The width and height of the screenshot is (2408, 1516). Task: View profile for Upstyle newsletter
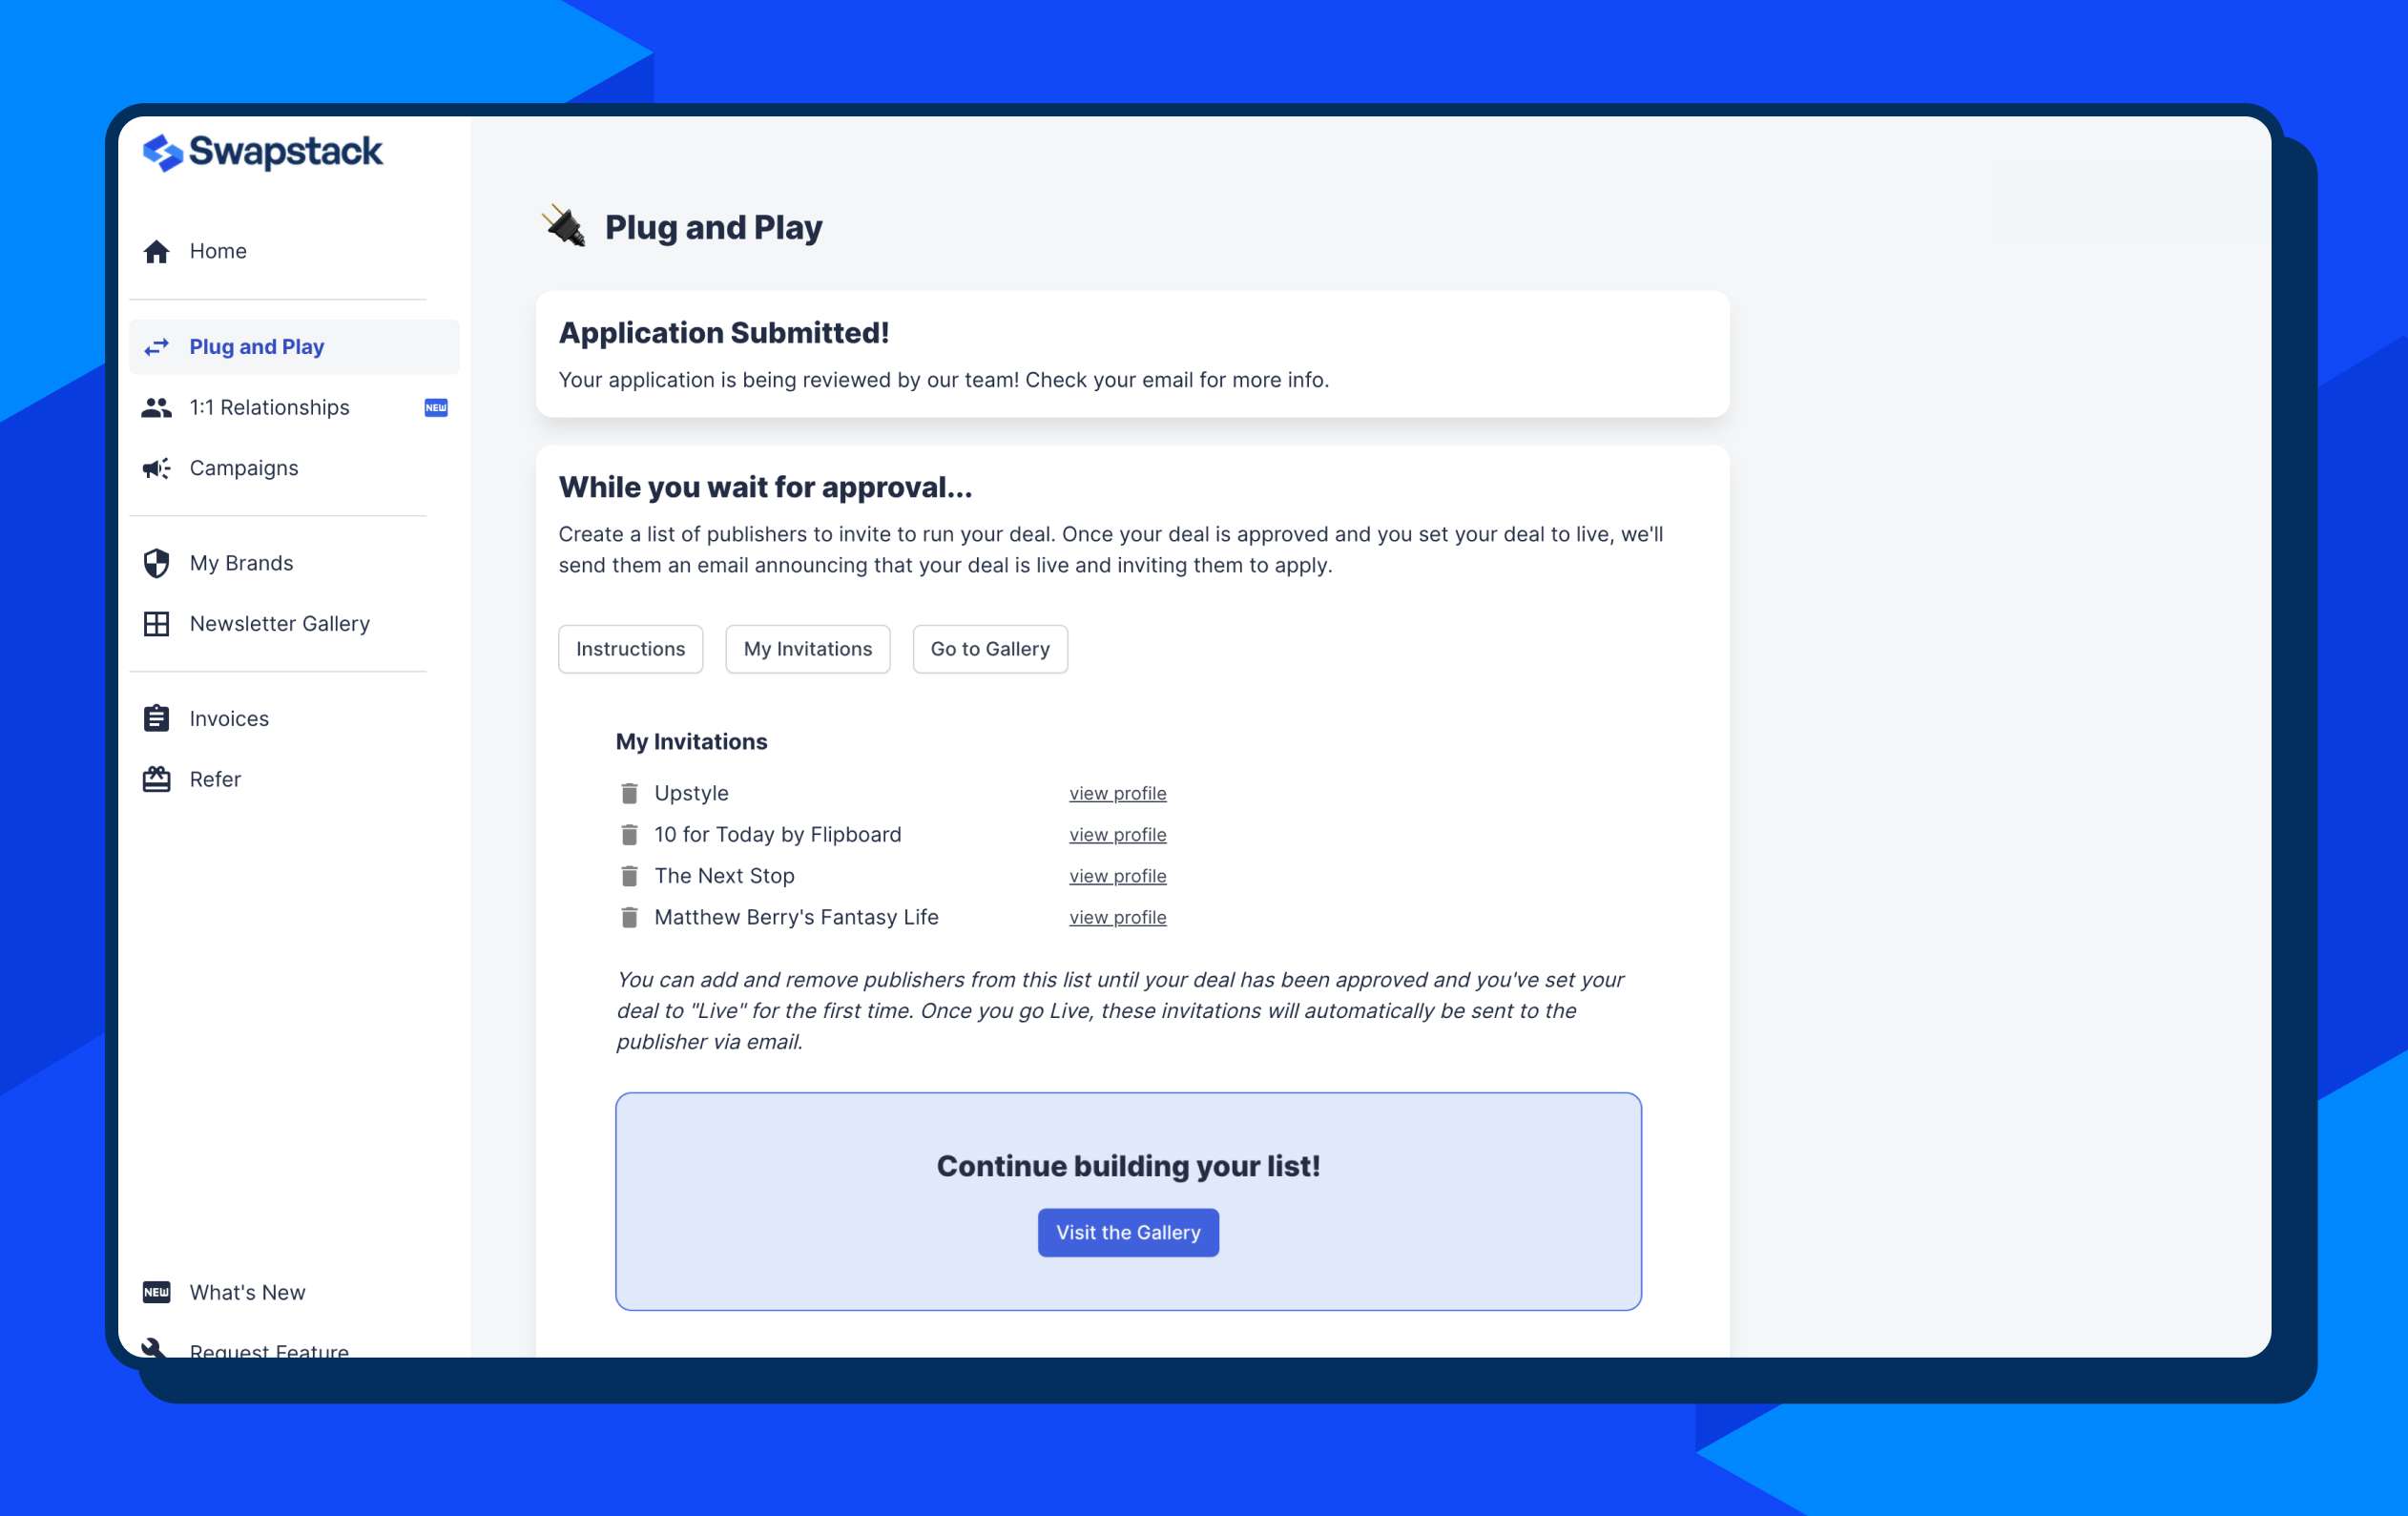1116,793
